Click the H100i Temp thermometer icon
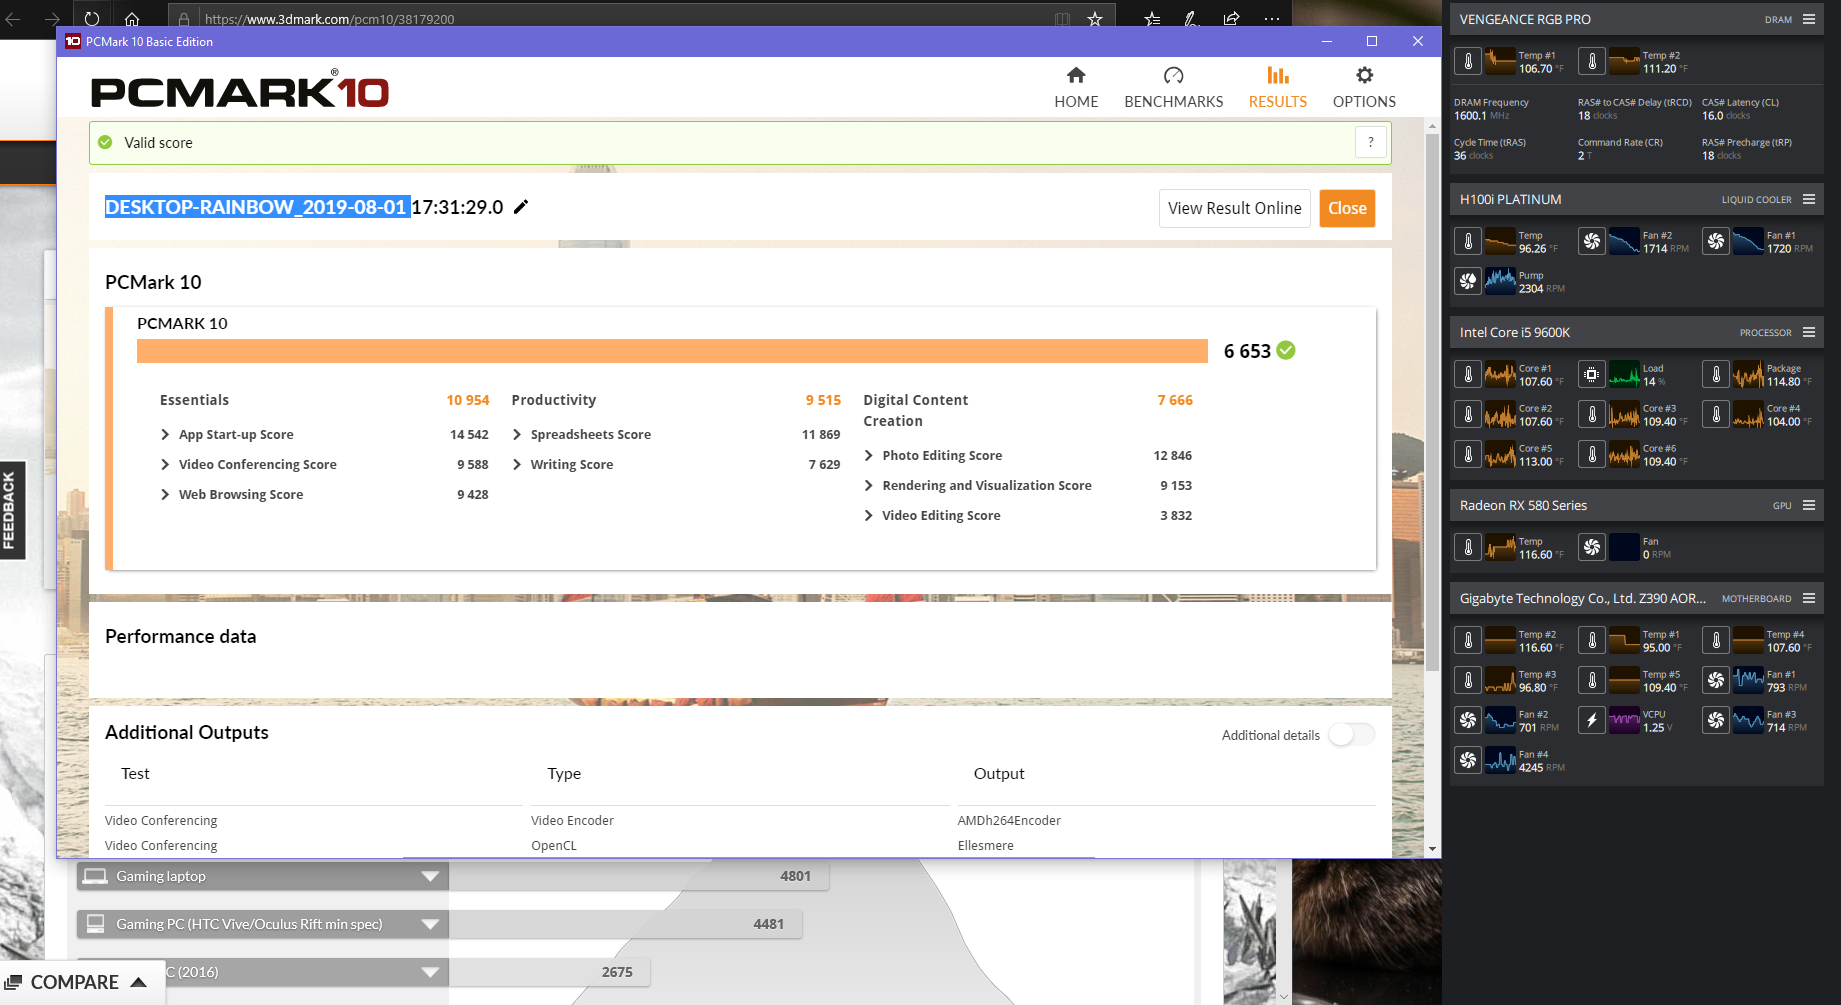1841x1005 pixels. 1468,241
